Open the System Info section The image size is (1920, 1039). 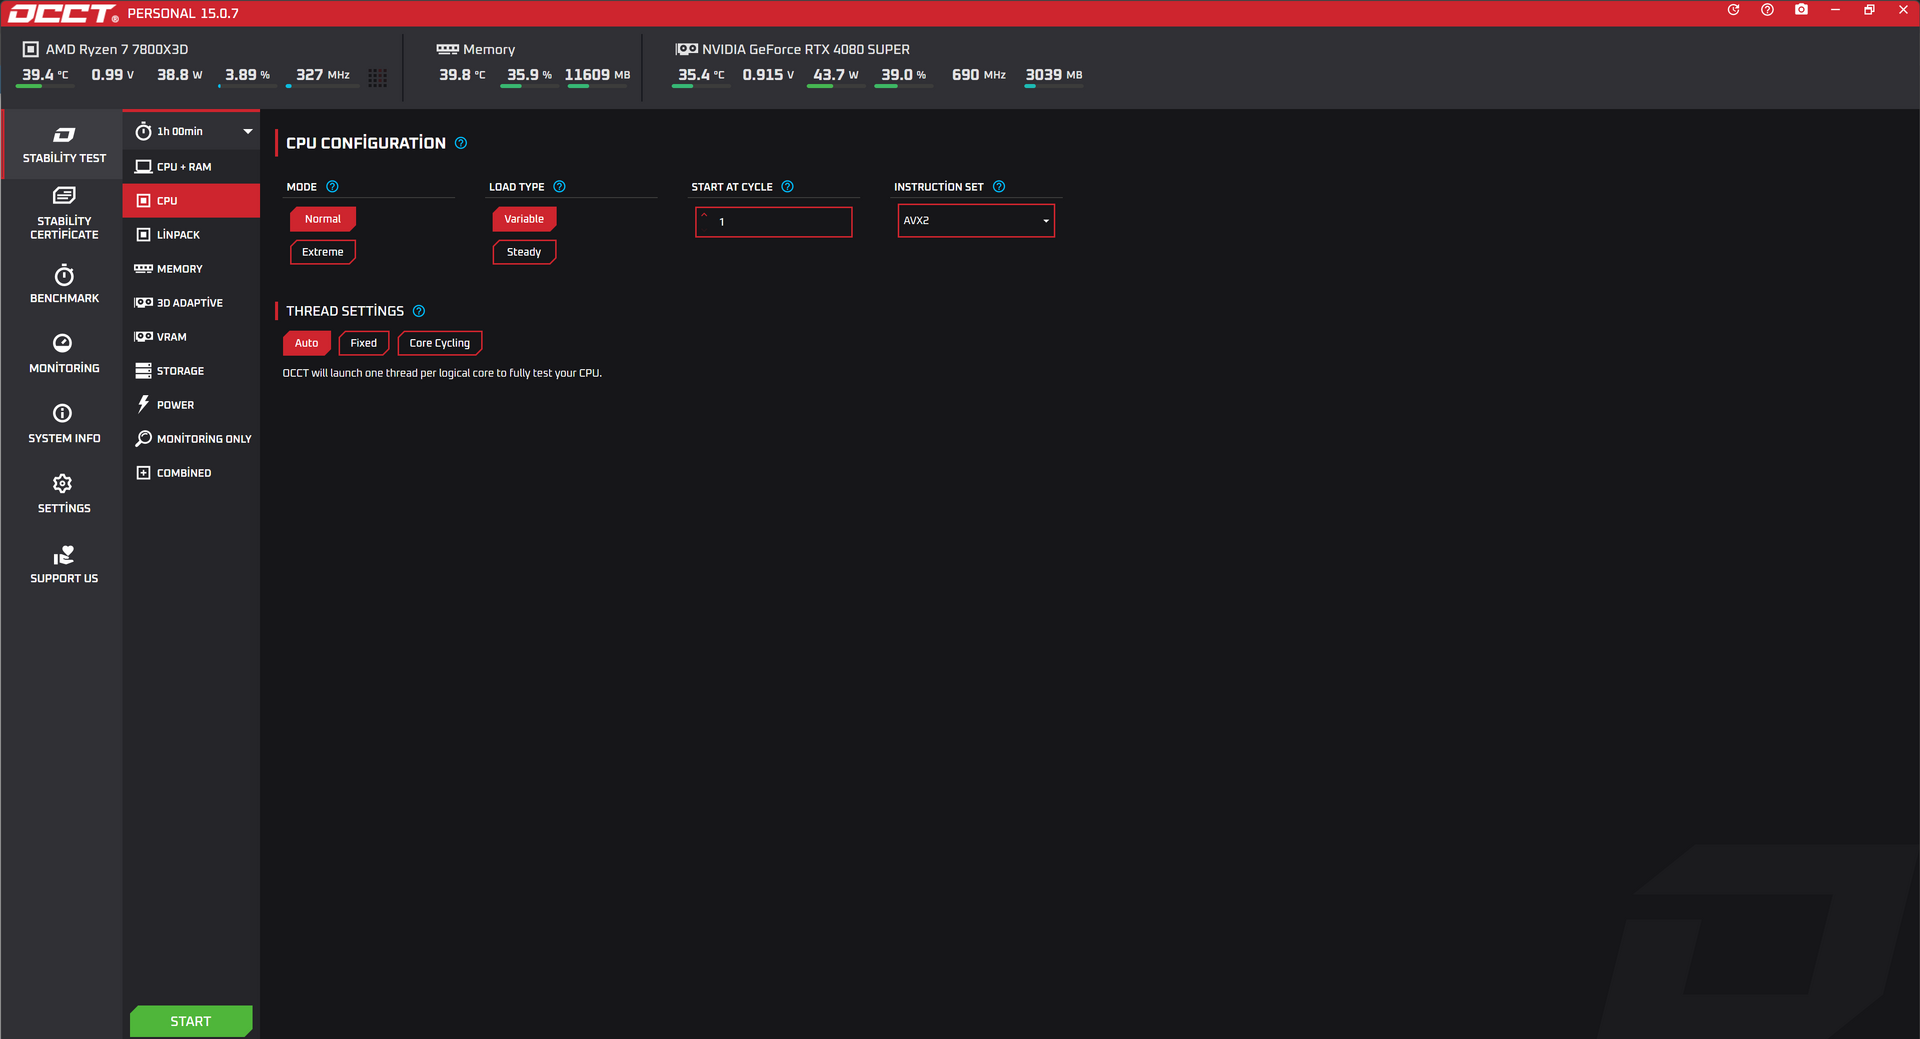coord(64,424)
